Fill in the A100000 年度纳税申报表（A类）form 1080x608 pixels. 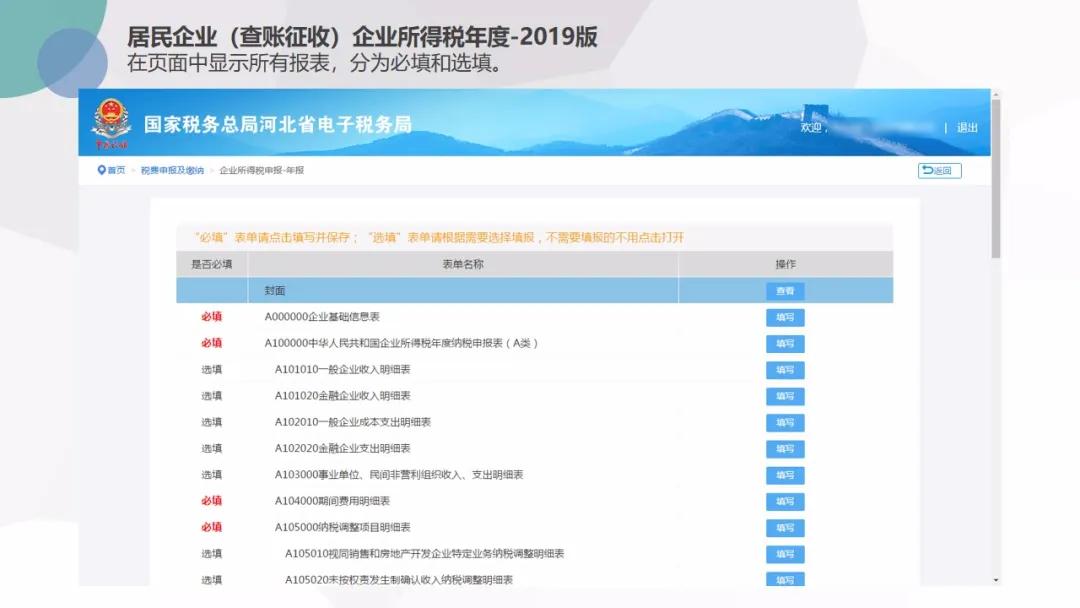785,343
